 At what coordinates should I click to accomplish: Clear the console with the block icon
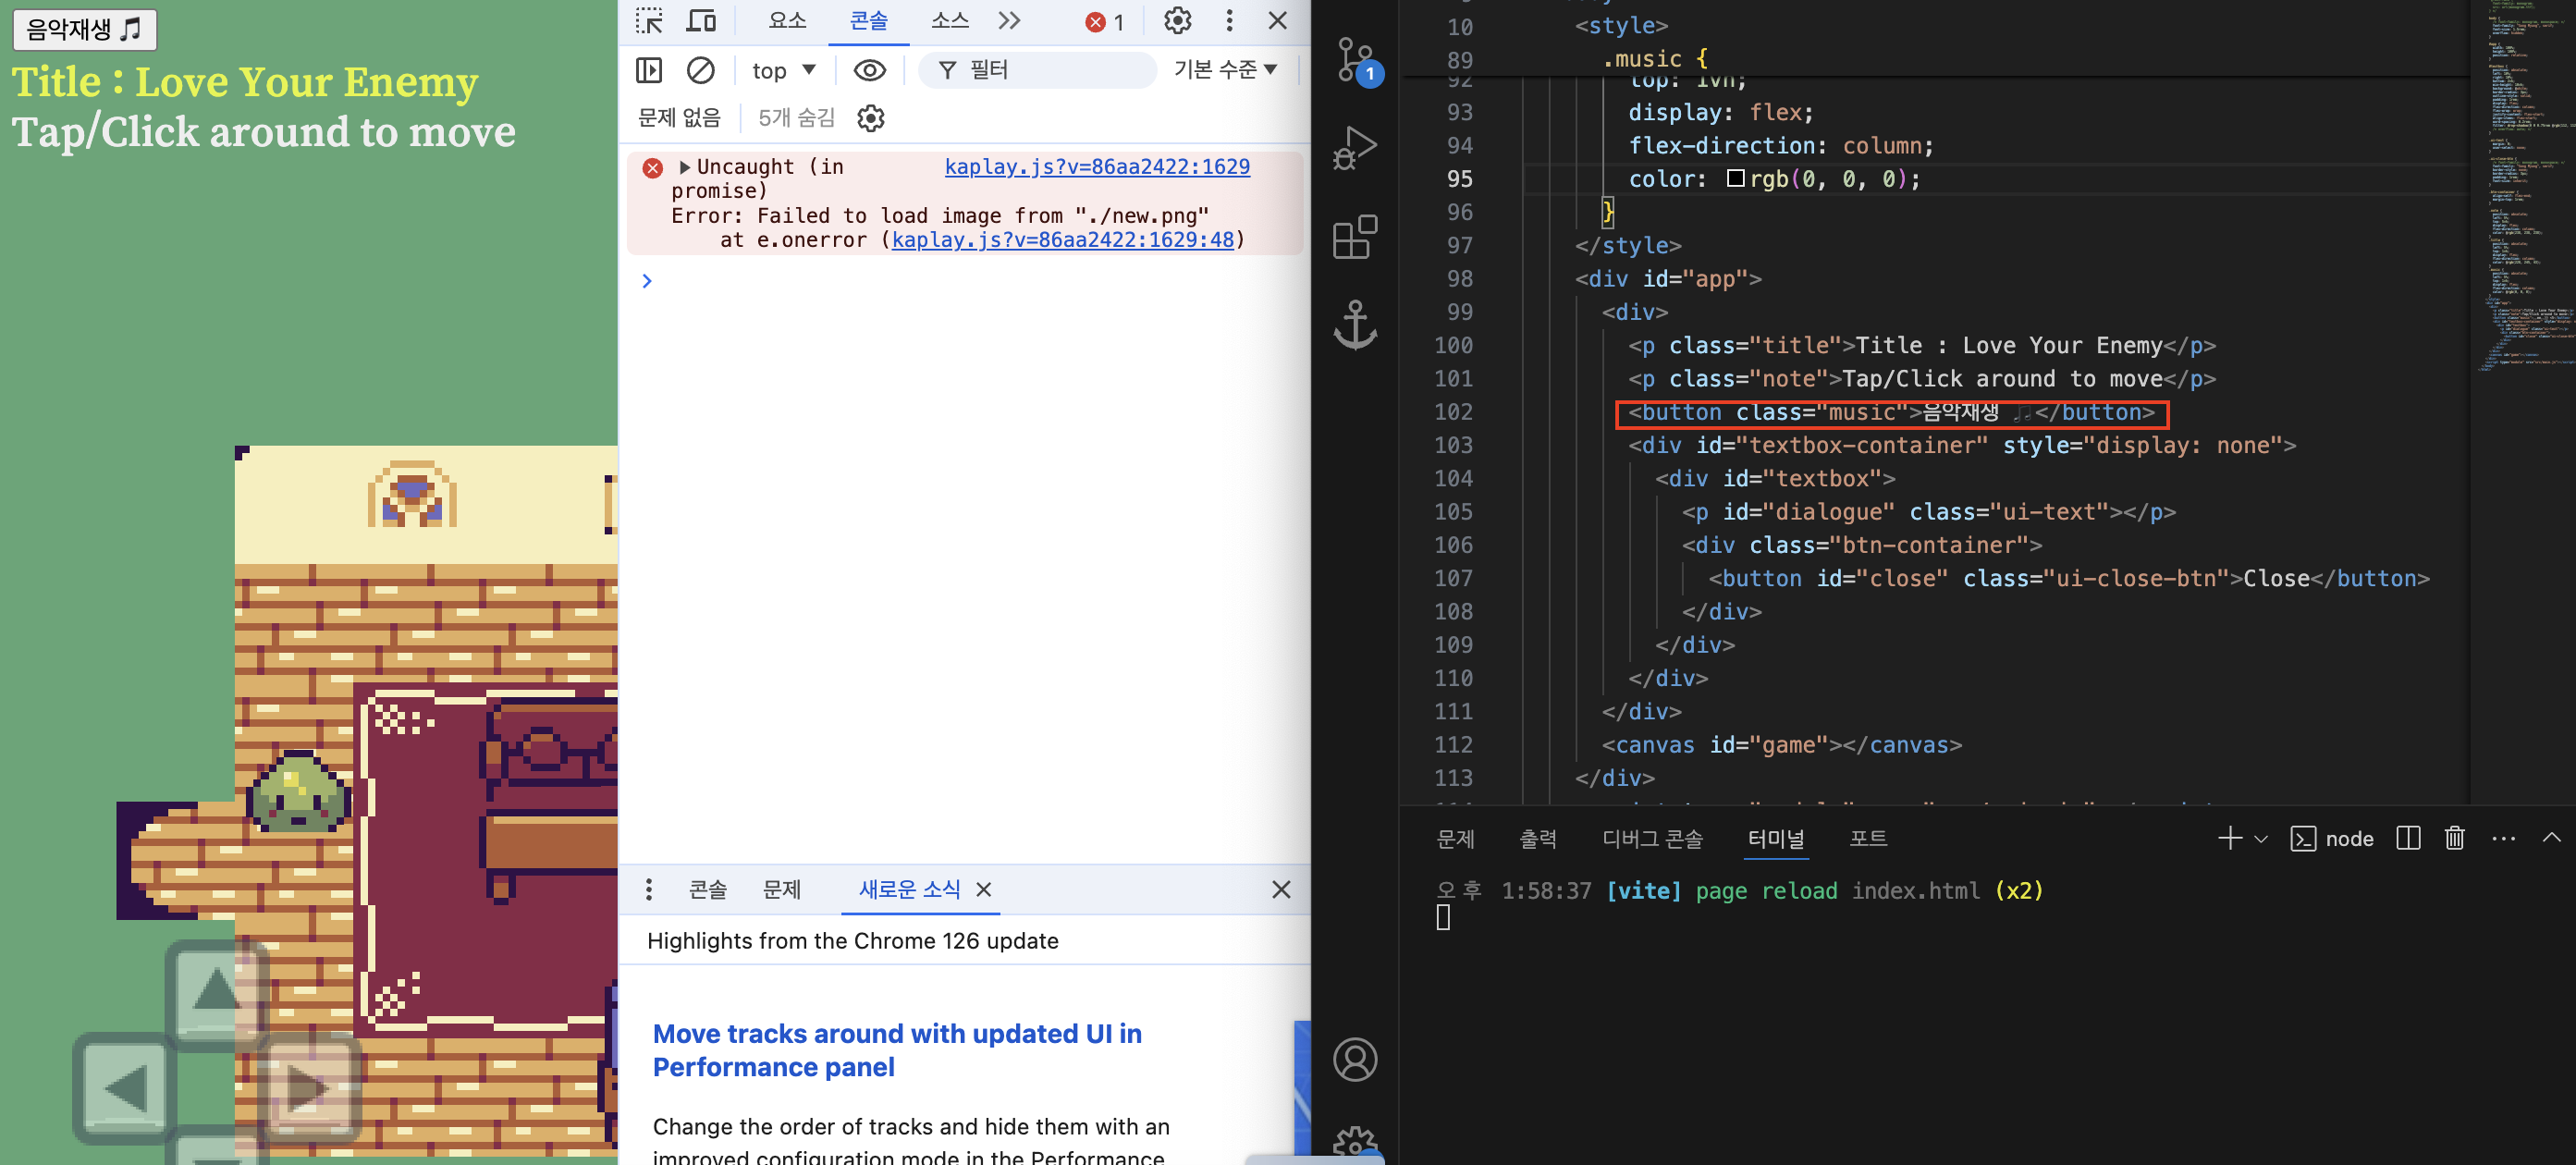tap(700, 70)
